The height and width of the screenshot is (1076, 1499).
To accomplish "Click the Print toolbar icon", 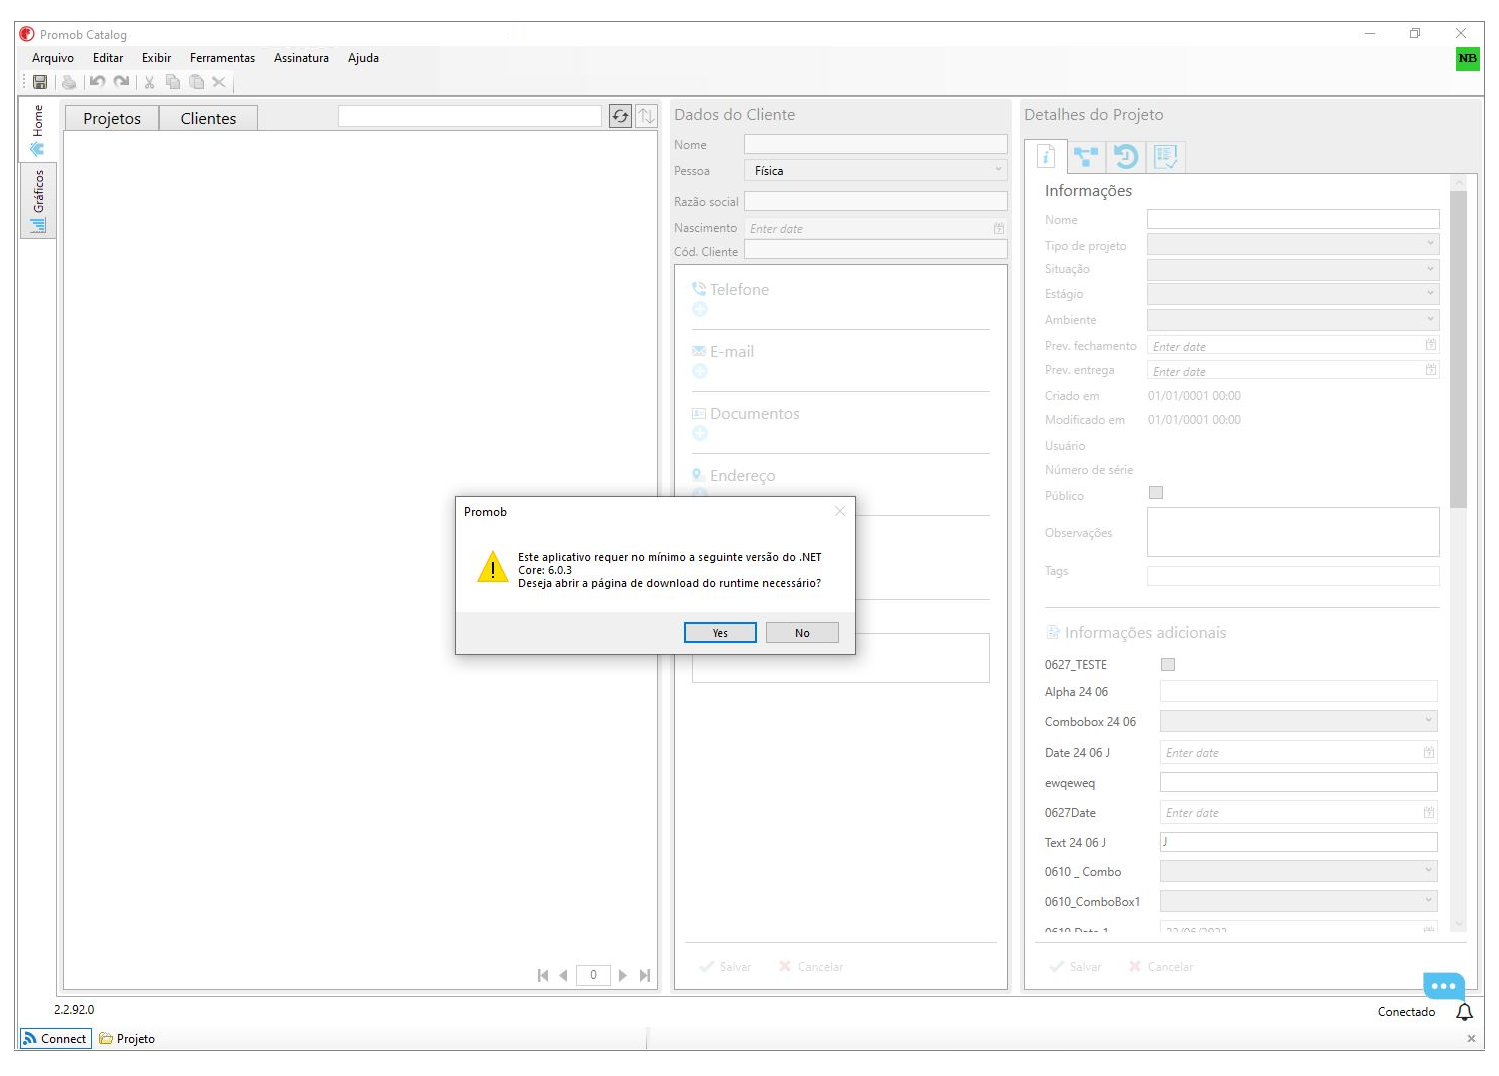I will click(x=69, y=82).
